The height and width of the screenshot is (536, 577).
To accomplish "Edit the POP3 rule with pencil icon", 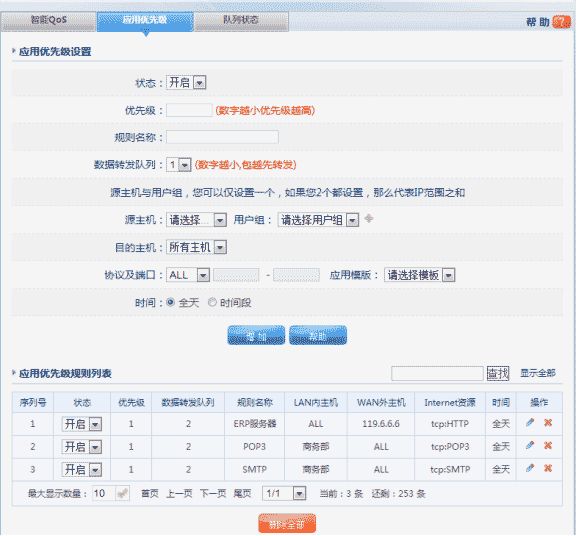I will pyautogui.click(x=530, y=446).
